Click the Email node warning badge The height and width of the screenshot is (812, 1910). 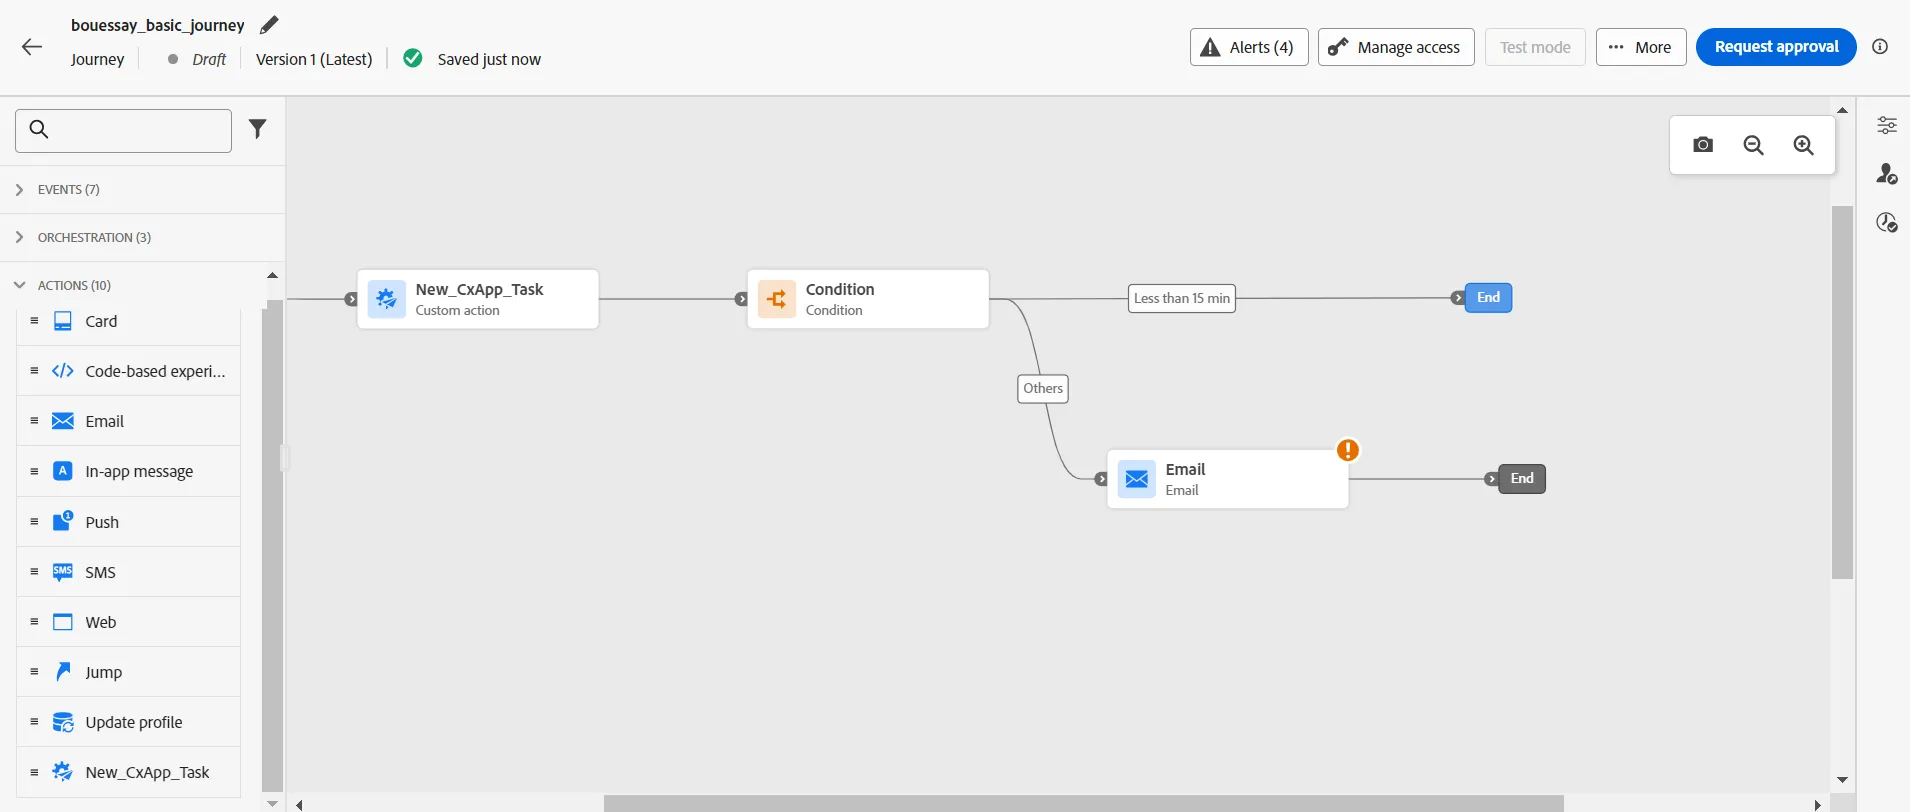click(1348, 450)
